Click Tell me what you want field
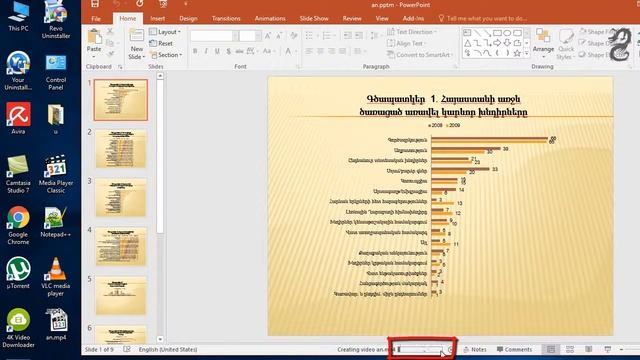 point(482,19)
